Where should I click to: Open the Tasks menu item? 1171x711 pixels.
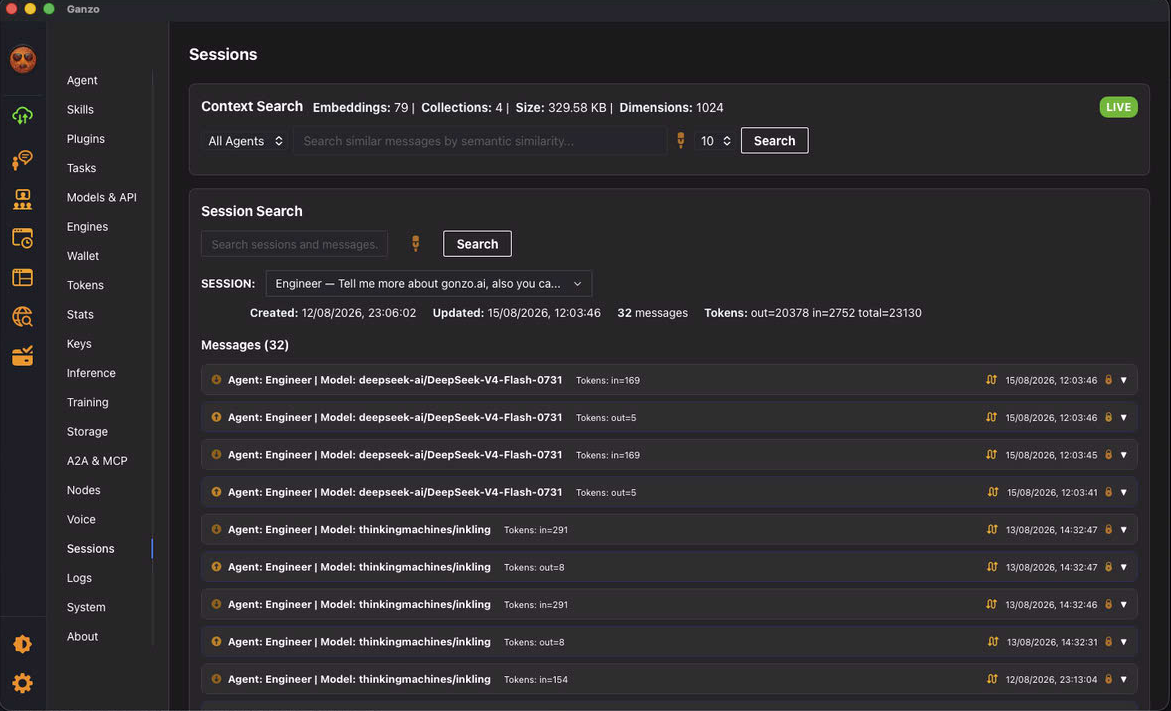click(x=81, y=168)
